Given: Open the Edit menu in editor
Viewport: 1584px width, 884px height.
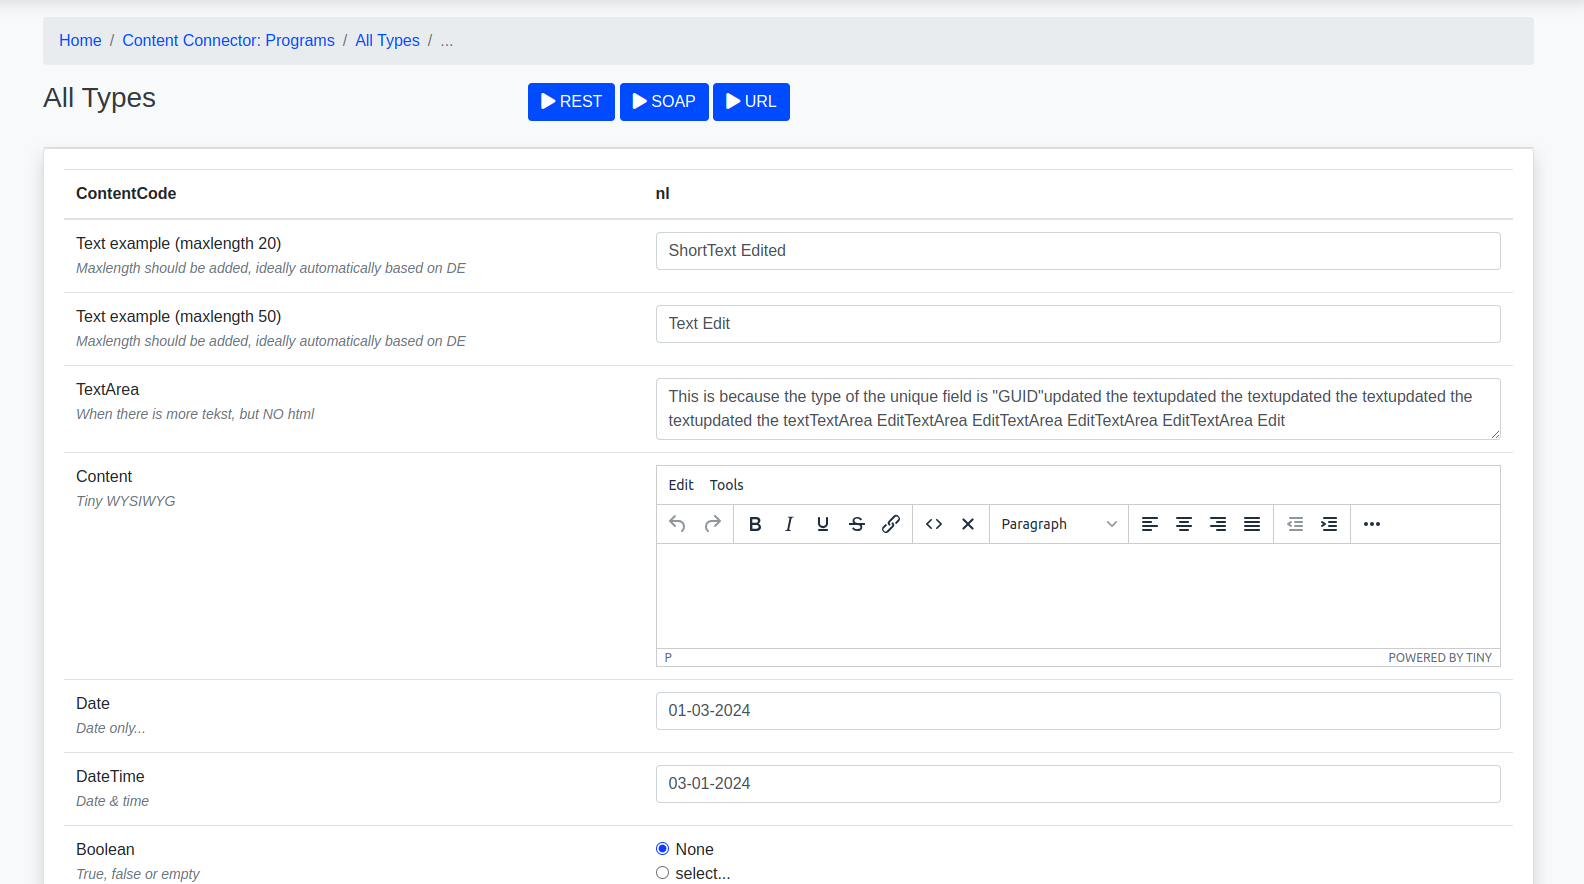Looking at the screenshot, I should (x=681, y=485).
